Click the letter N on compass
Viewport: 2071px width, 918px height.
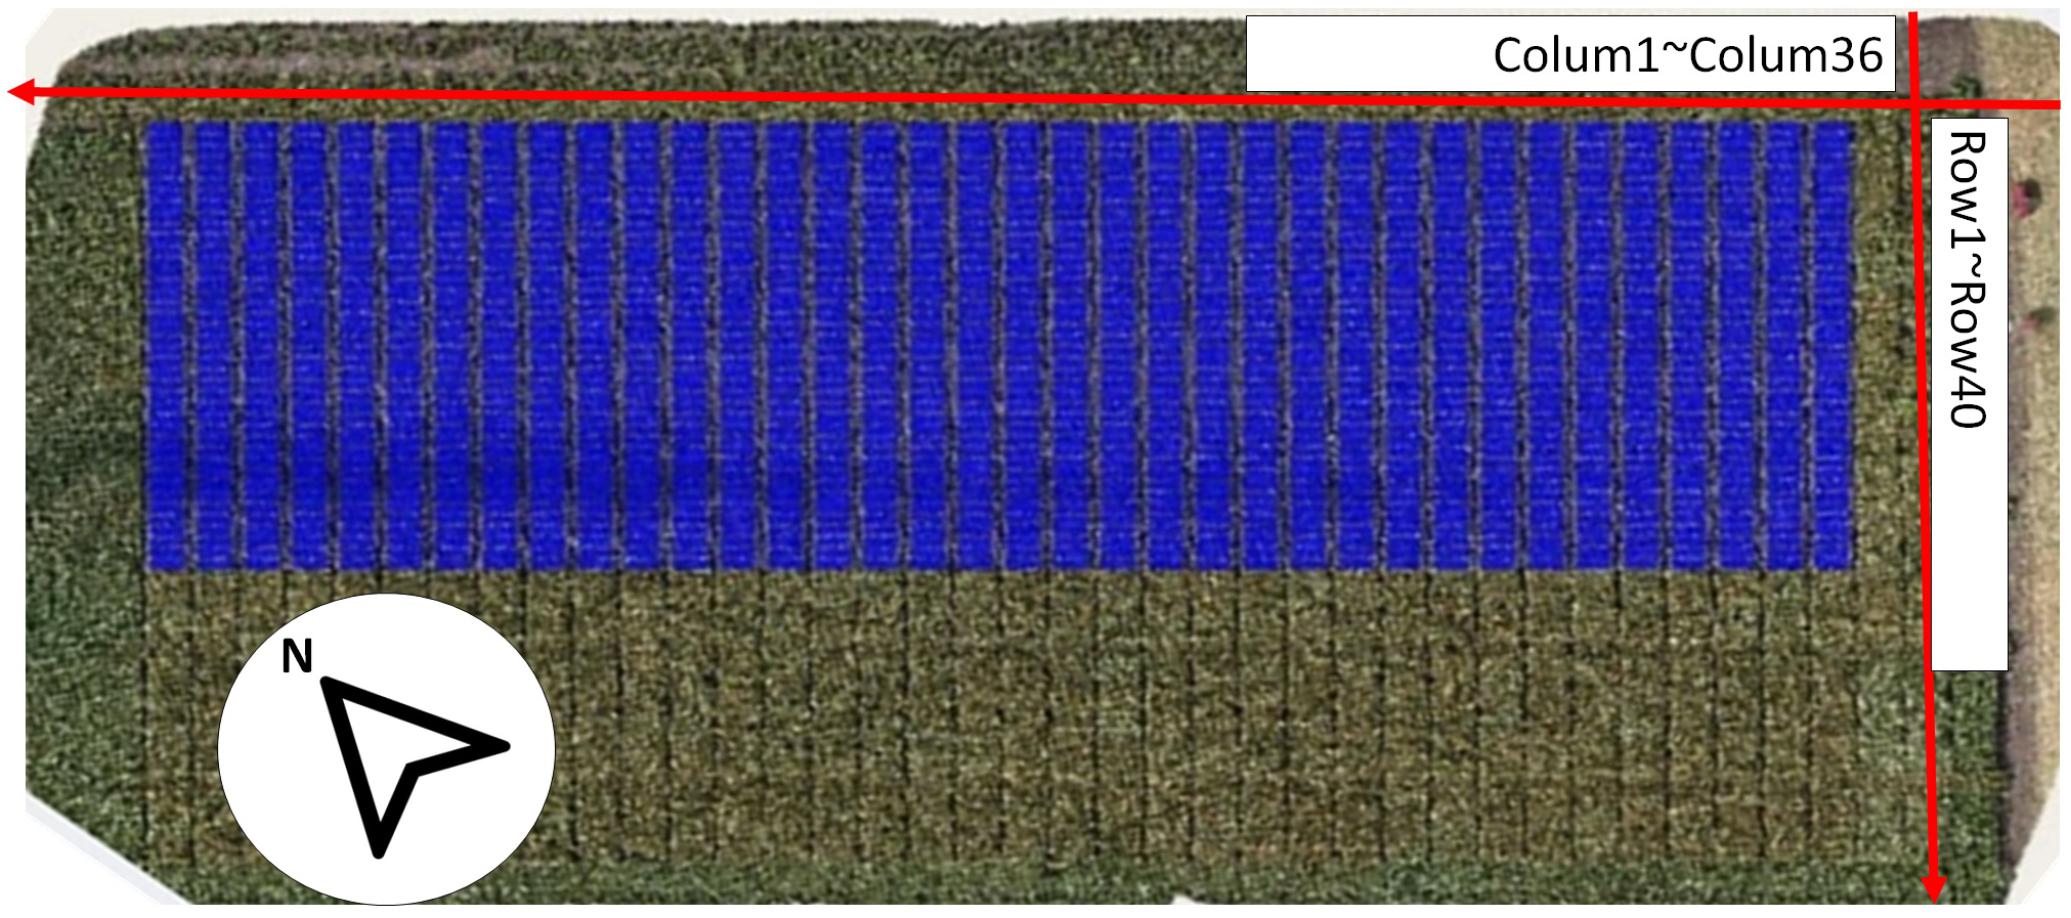(x=297, y=657)
